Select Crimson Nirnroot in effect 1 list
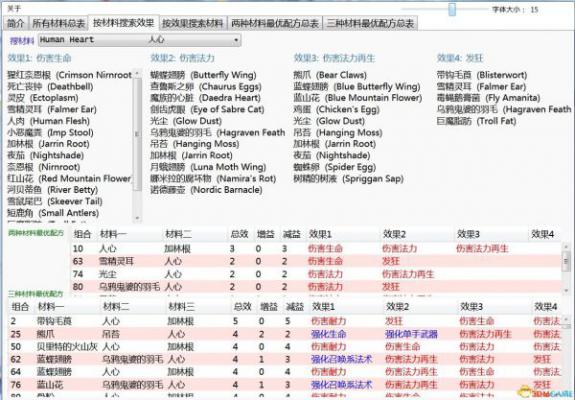 point(70,75)
